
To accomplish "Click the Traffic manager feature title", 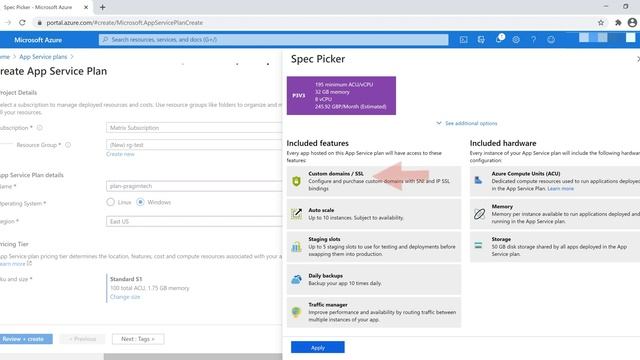I will 328,305.
